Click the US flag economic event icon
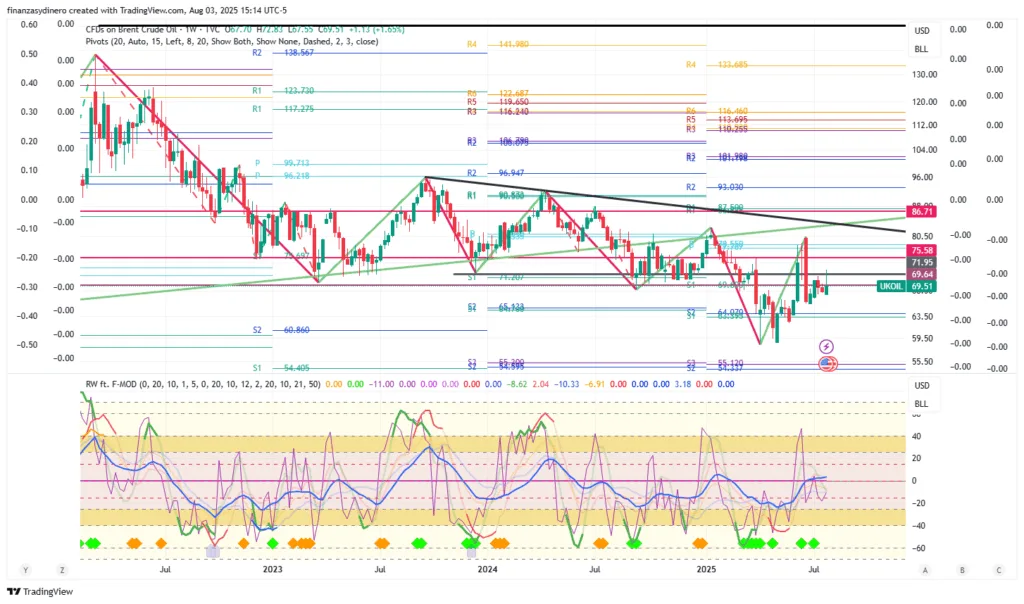Viewport: 1024px width, 604px height. 827,364
